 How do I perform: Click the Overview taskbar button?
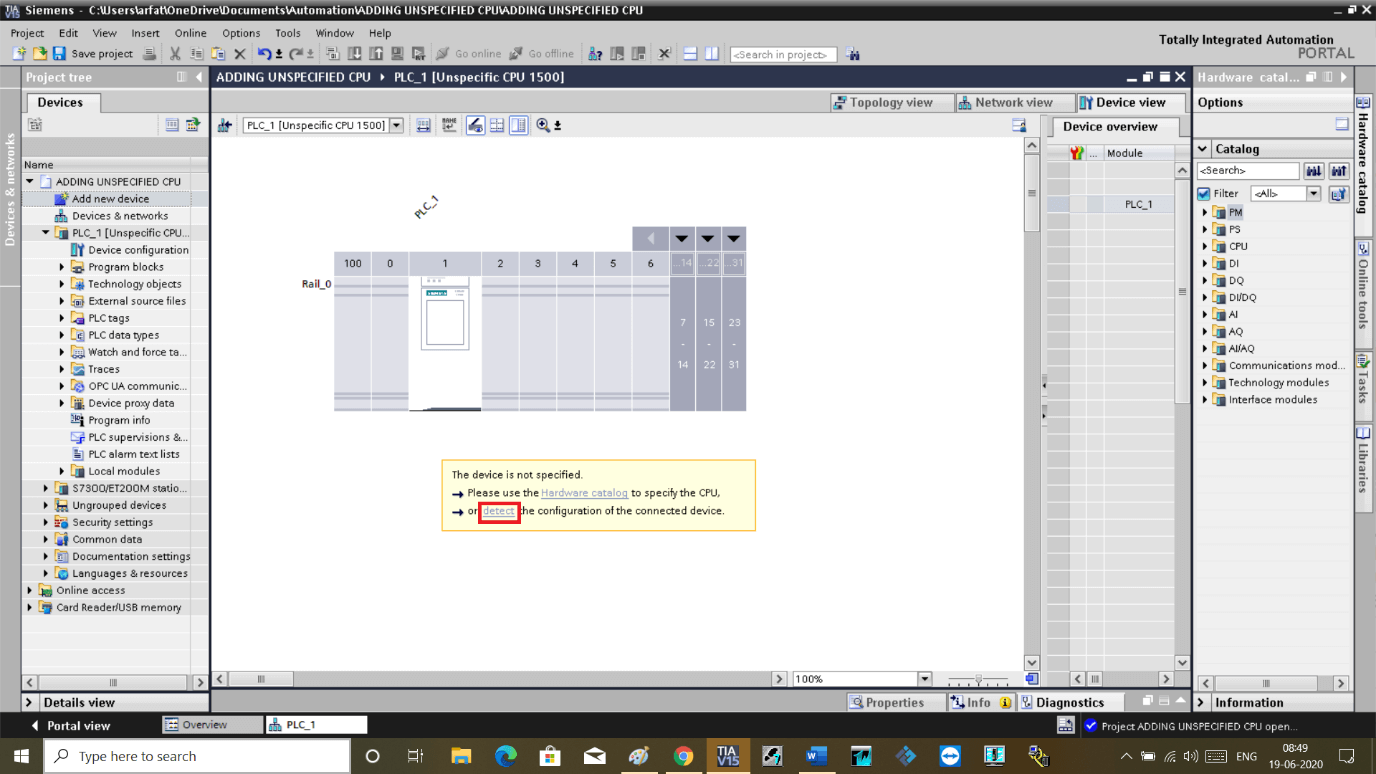click(x=210, y=725)
